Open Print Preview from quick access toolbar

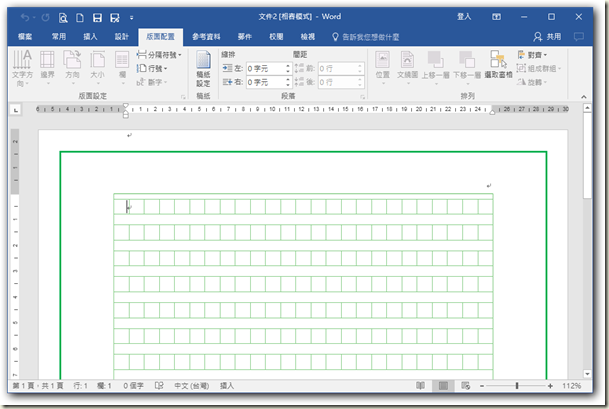pyautogui.click(x=63, y=17)
